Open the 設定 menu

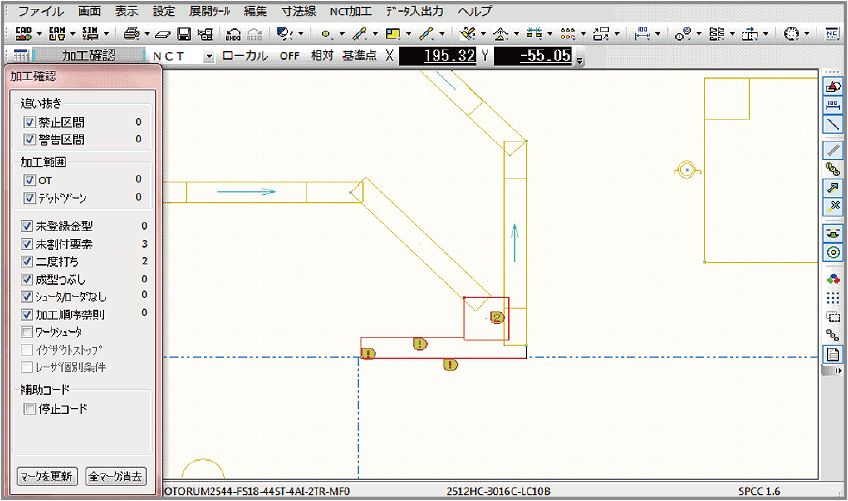coord(163,11)
